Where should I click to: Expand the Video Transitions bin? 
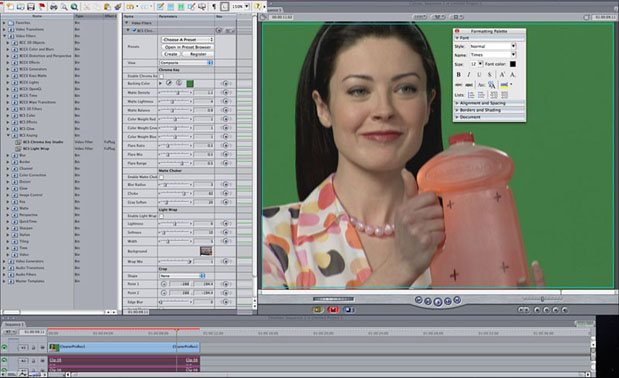click(5, 29)
